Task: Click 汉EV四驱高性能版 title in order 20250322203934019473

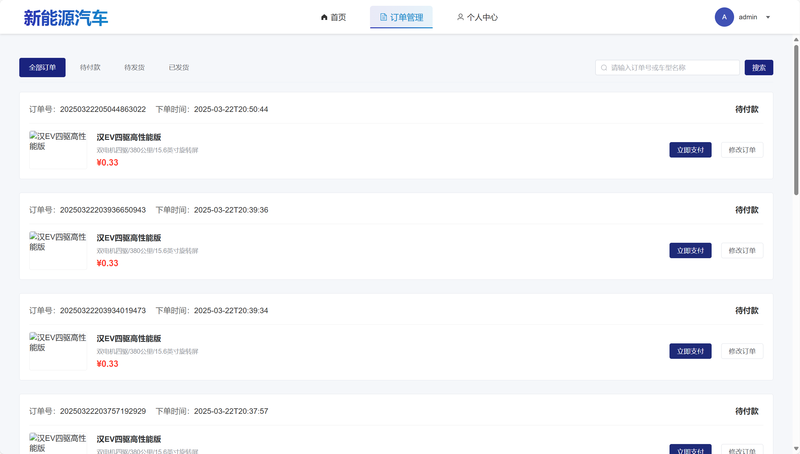Action: pyautogui.click(x=129, y=338)
